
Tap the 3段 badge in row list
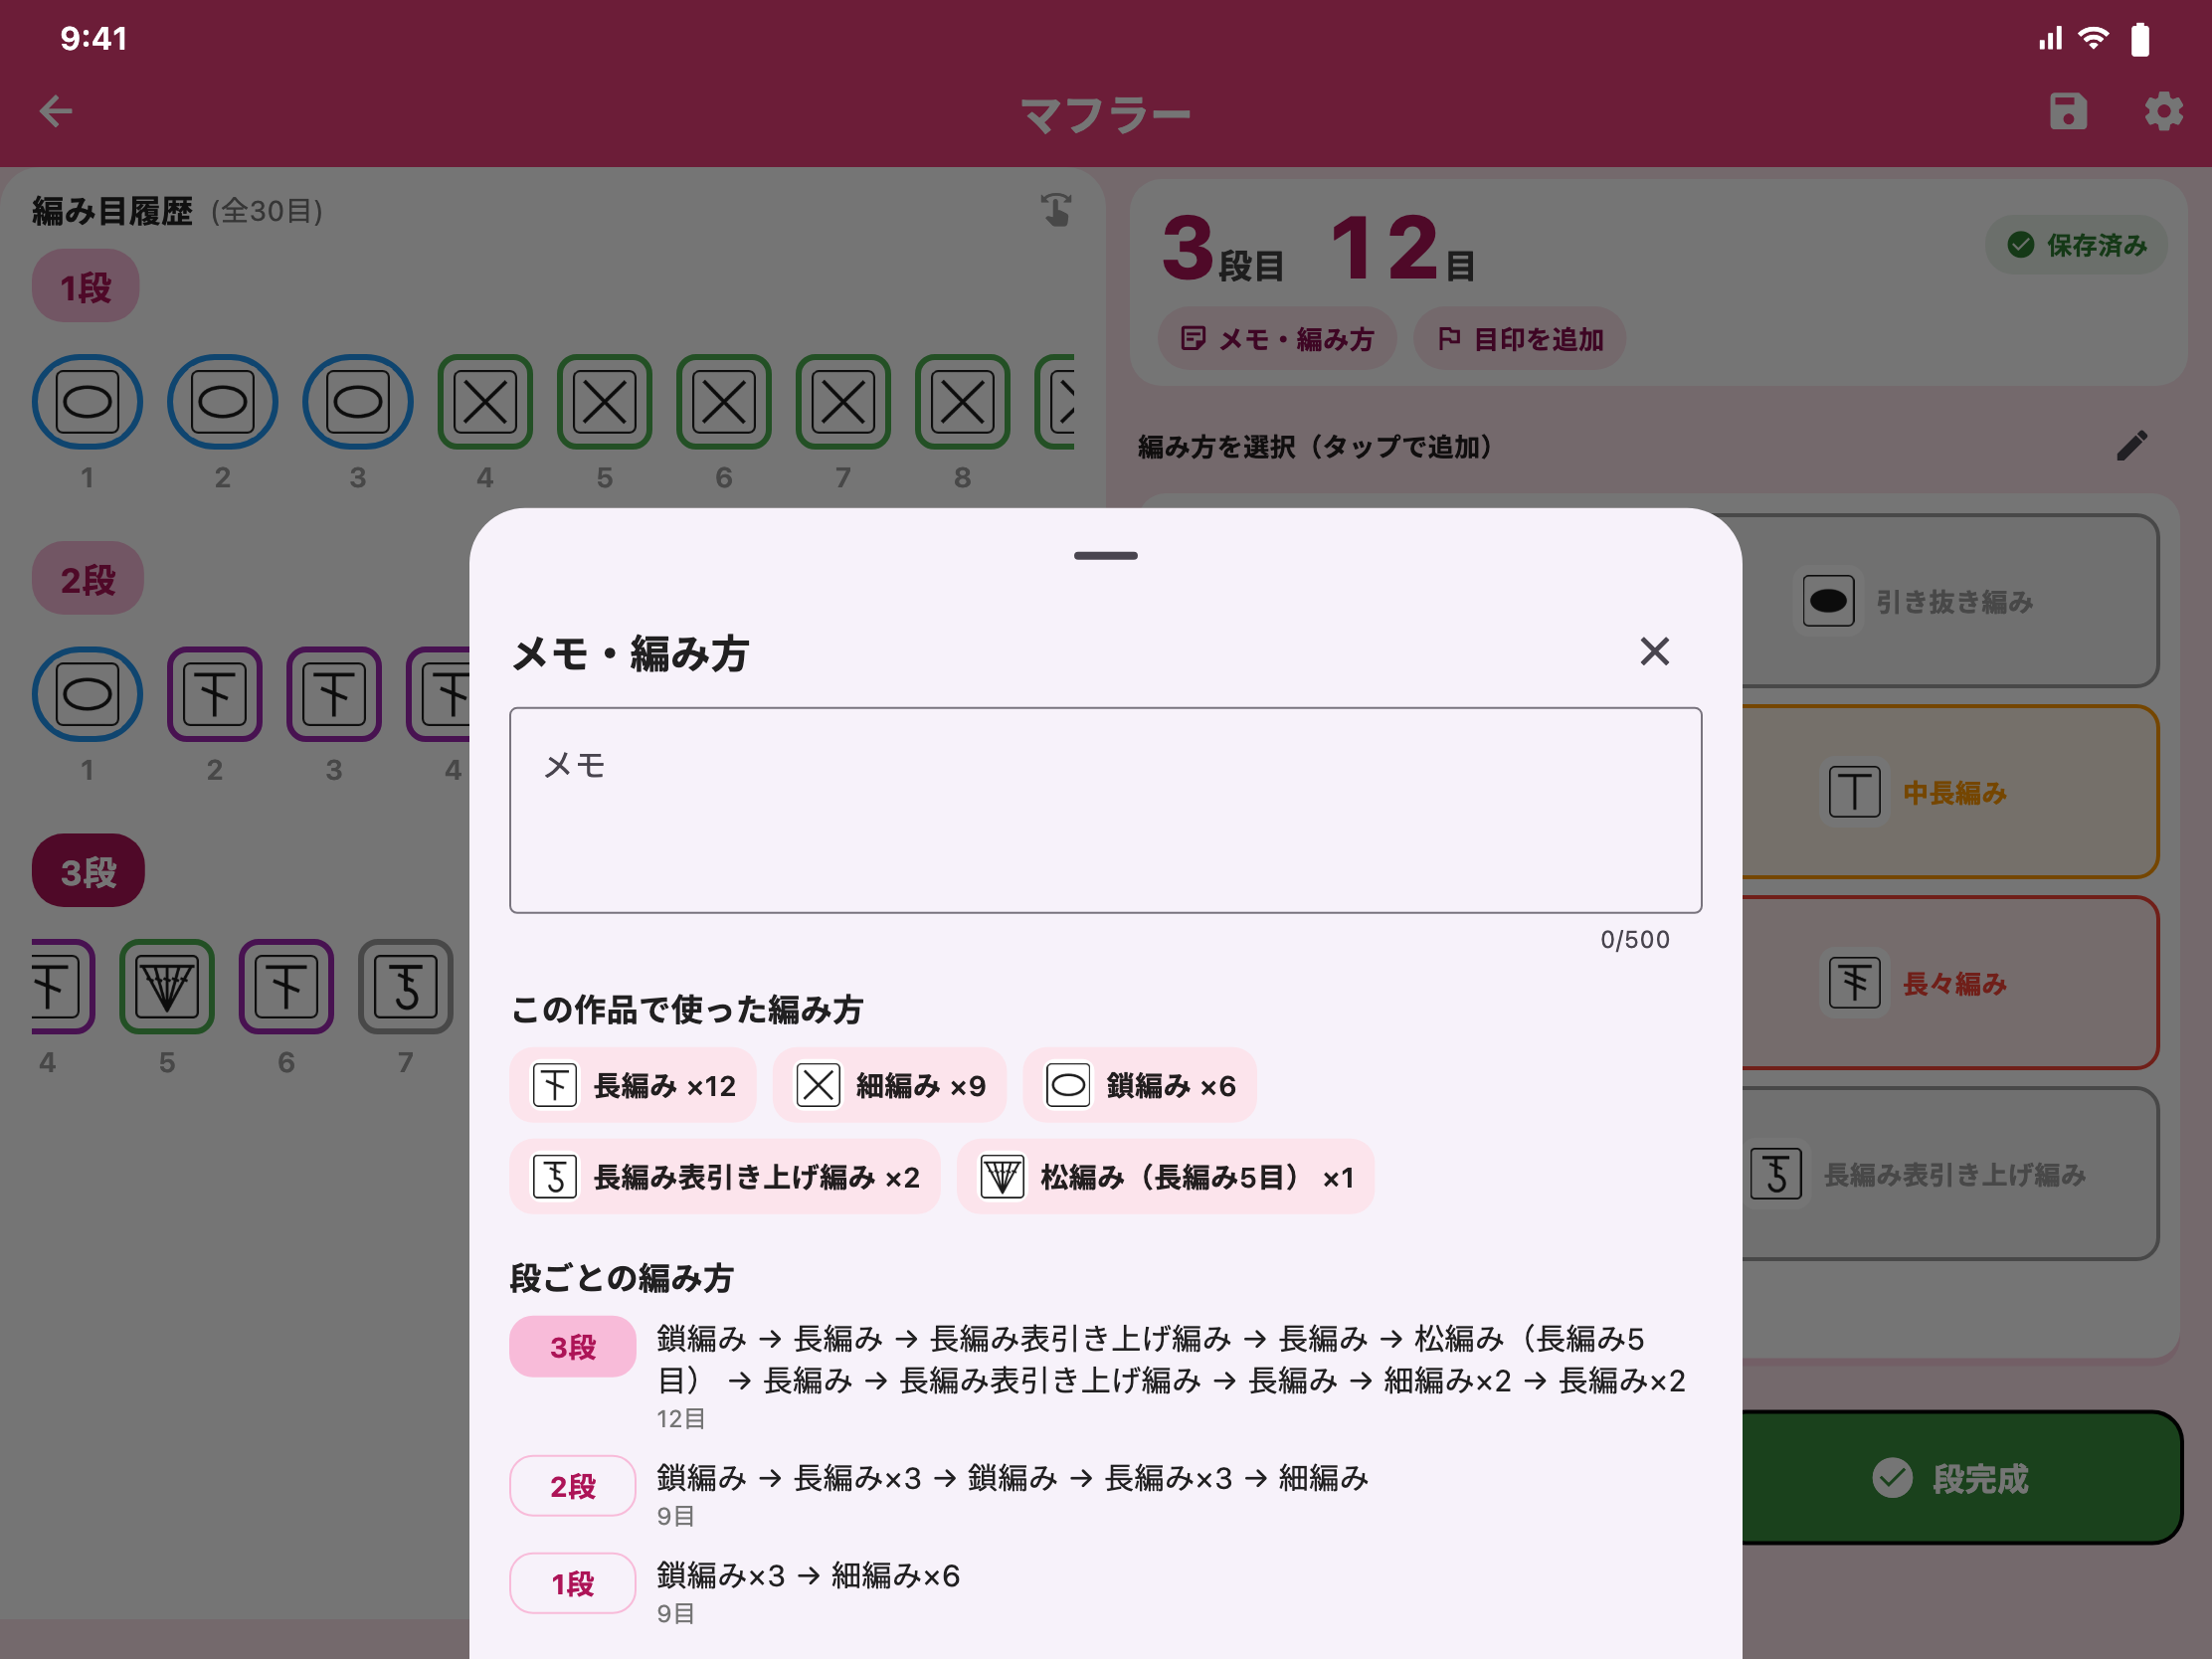point(573,1347)
